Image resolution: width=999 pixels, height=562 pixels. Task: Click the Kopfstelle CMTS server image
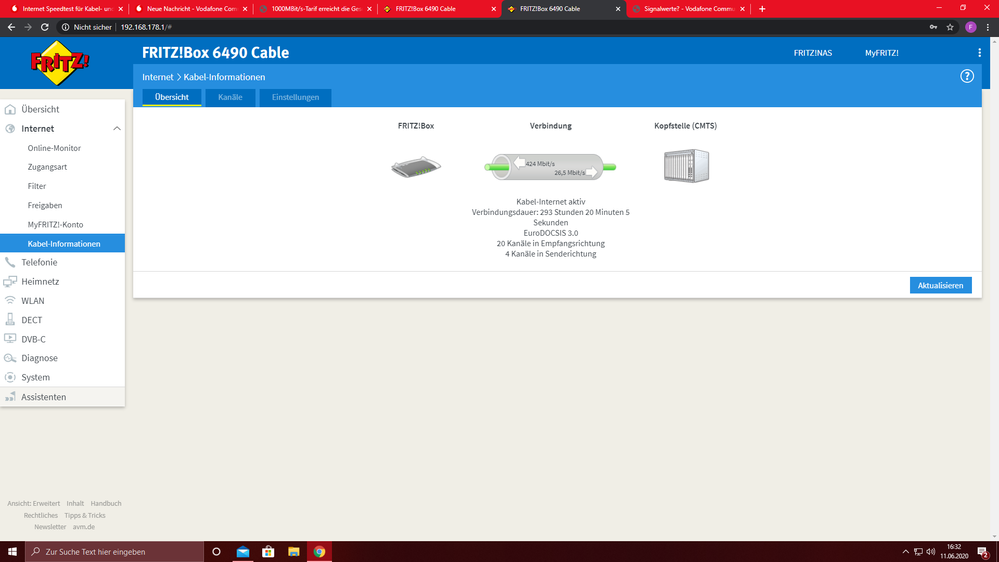(x=686, y=166)
